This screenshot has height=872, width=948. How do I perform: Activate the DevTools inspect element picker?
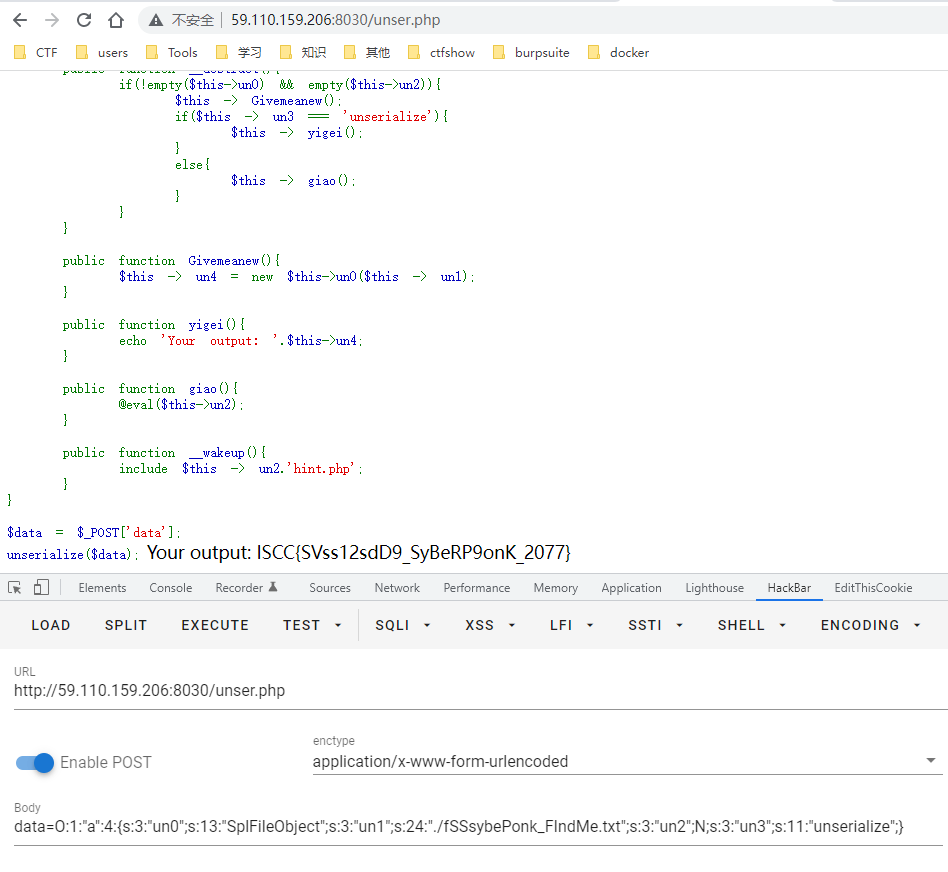click(x=15, y=587)
